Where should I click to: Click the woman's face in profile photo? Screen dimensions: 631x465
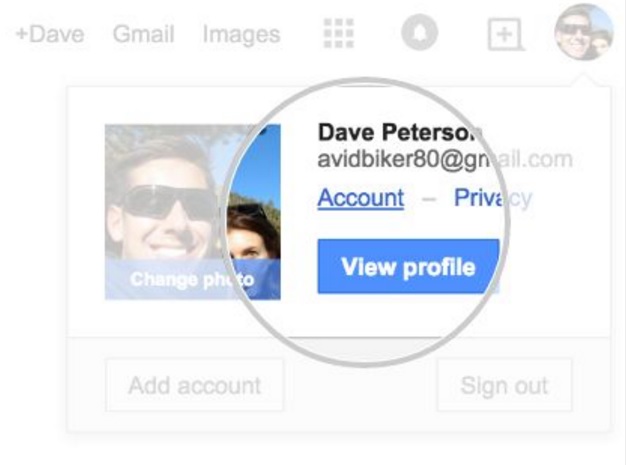pos(253,236)
